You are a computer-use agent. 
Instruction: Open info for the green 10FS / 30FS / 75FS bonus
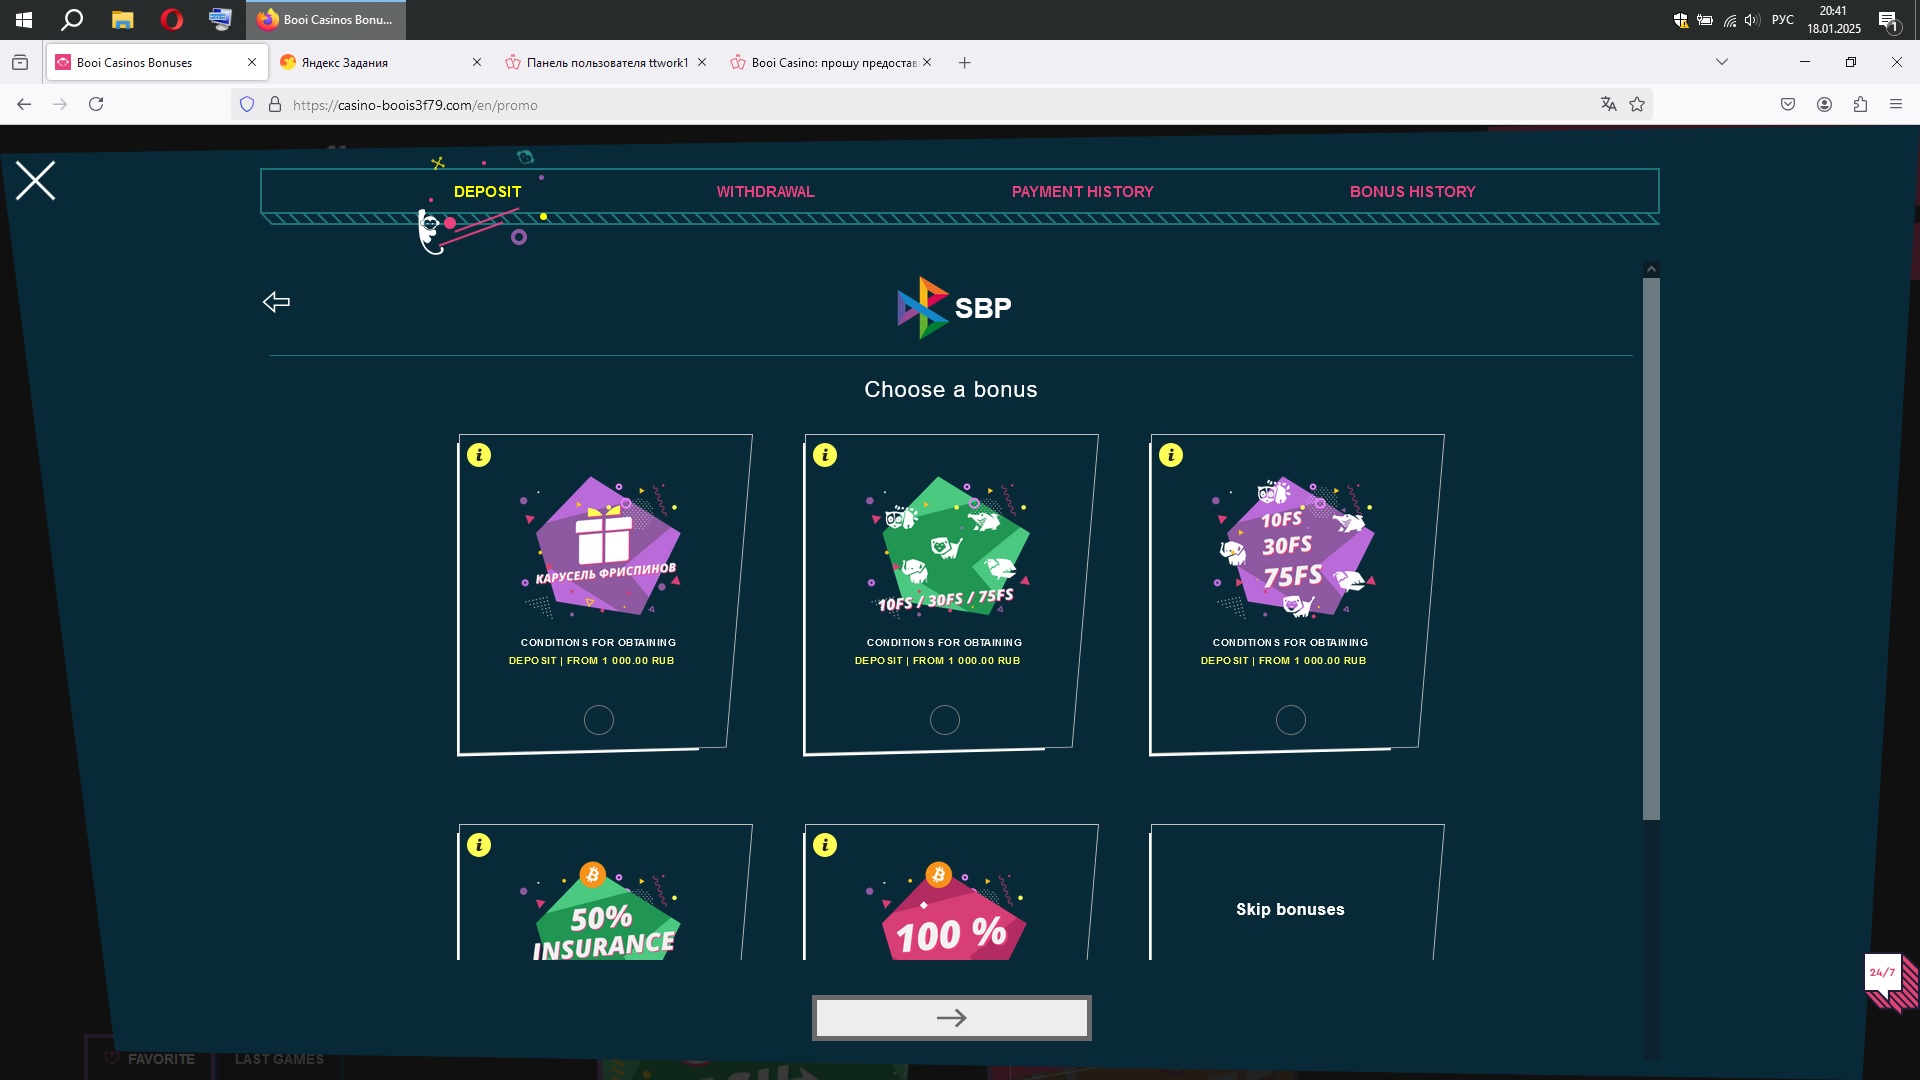coord(825,455)
